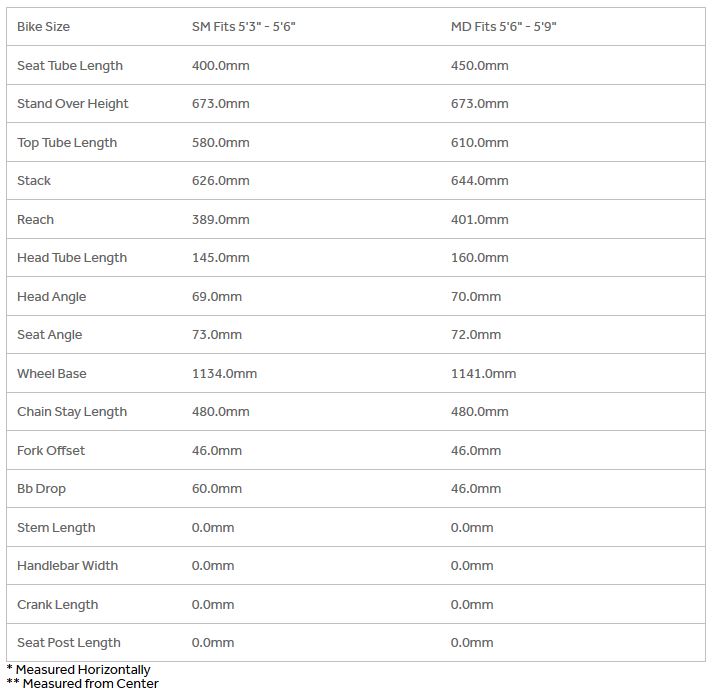
Task: Click the 580.0mm Top Tube Length value
Action: click(220, 143)
